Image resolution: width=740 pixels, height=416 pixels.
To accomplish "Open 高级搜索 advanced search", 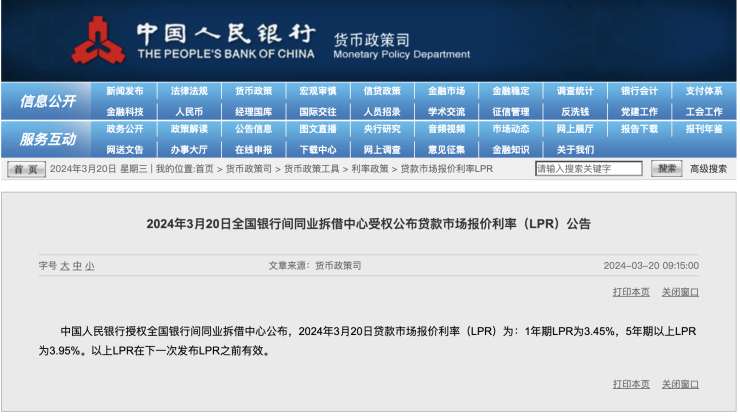I will 708,169.
